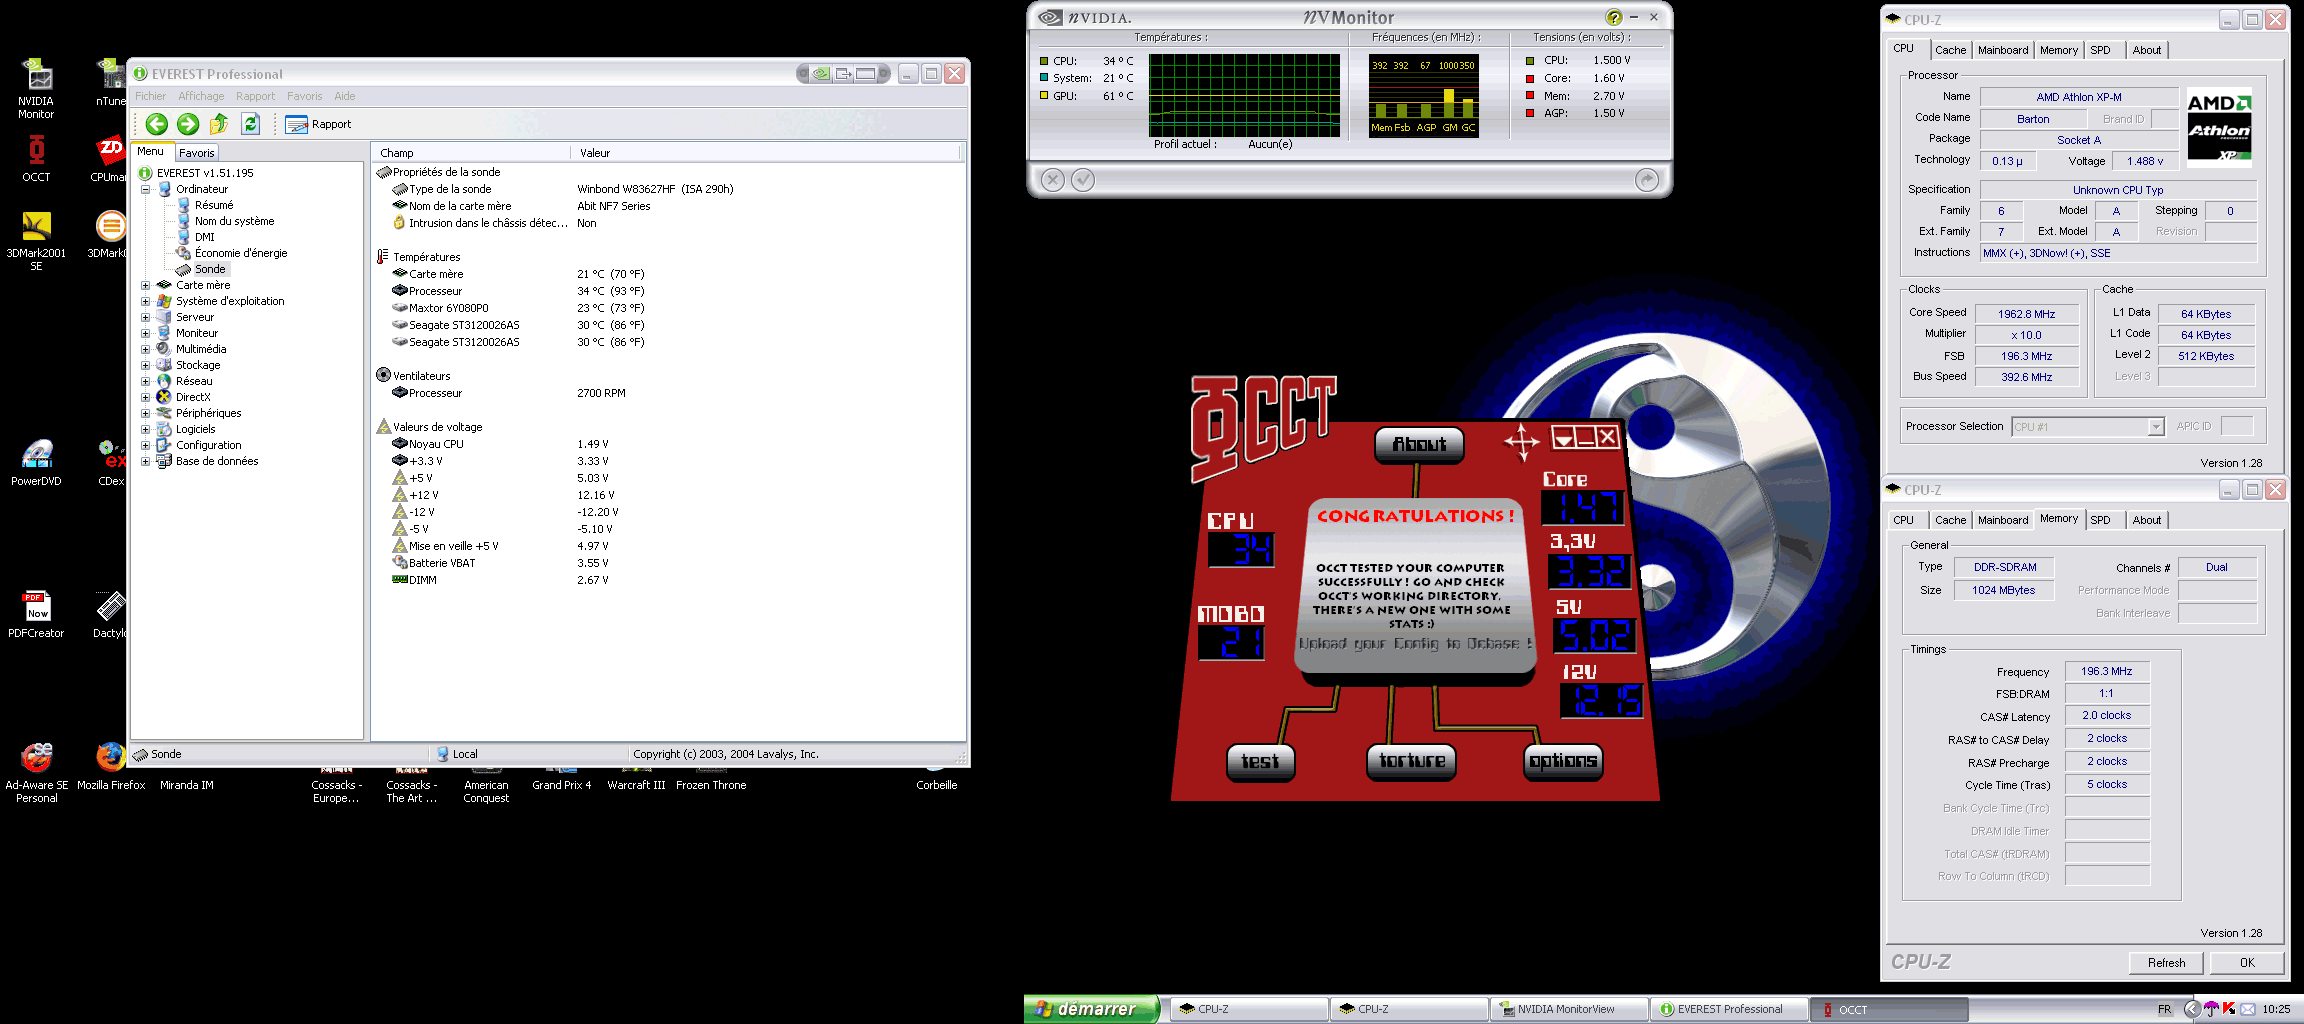
Task: Click the nVMonitor round redo arrow button
Action: coord(1647,180)
